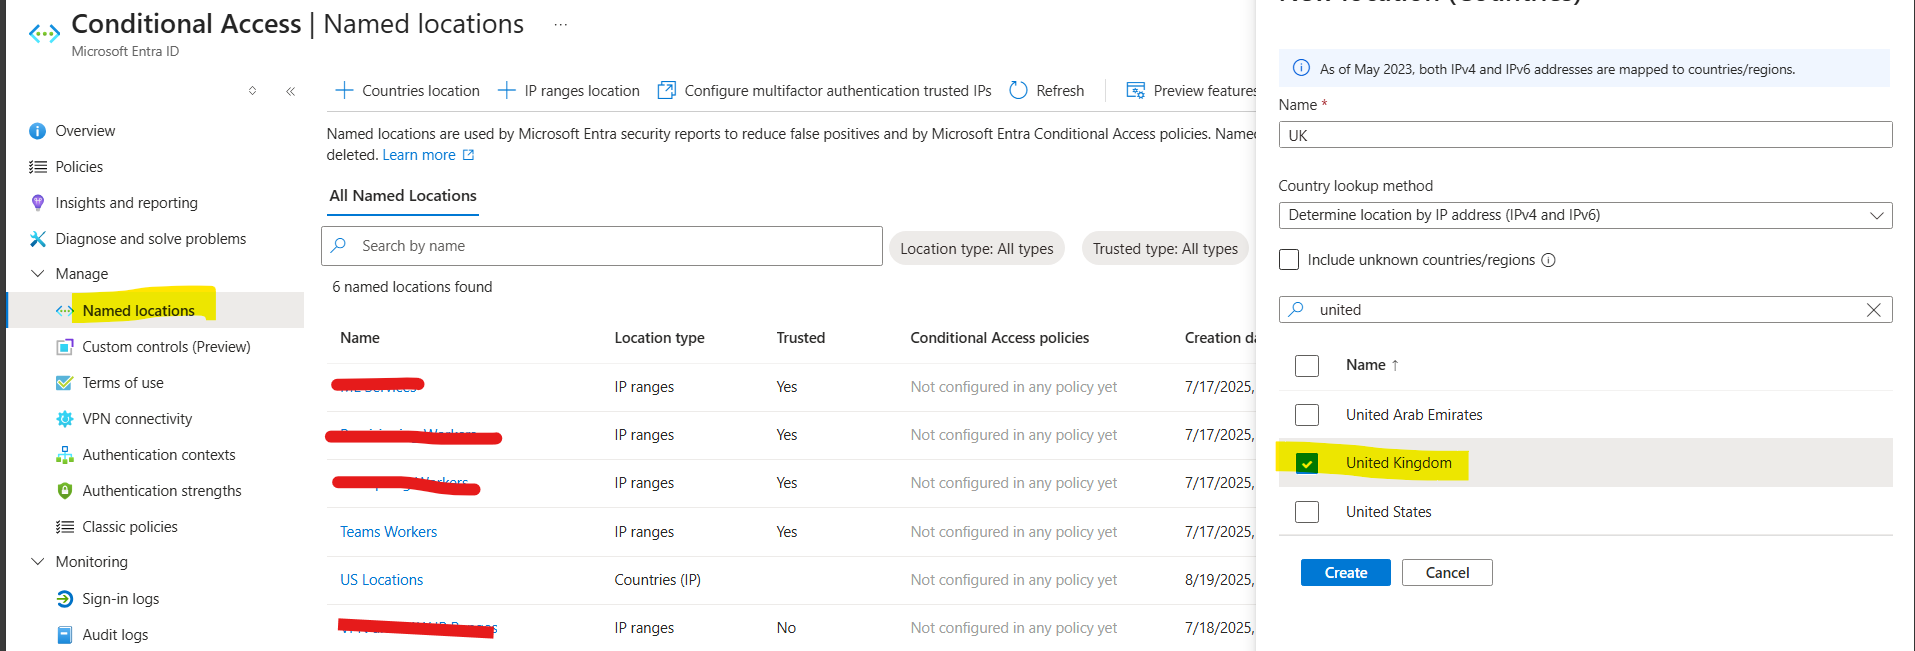Click the Search by name field

point(602,246)
